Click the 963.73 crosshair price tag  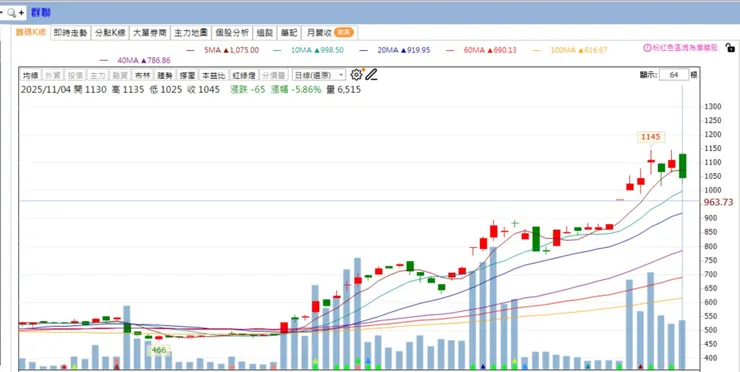(x=719, y=202)
